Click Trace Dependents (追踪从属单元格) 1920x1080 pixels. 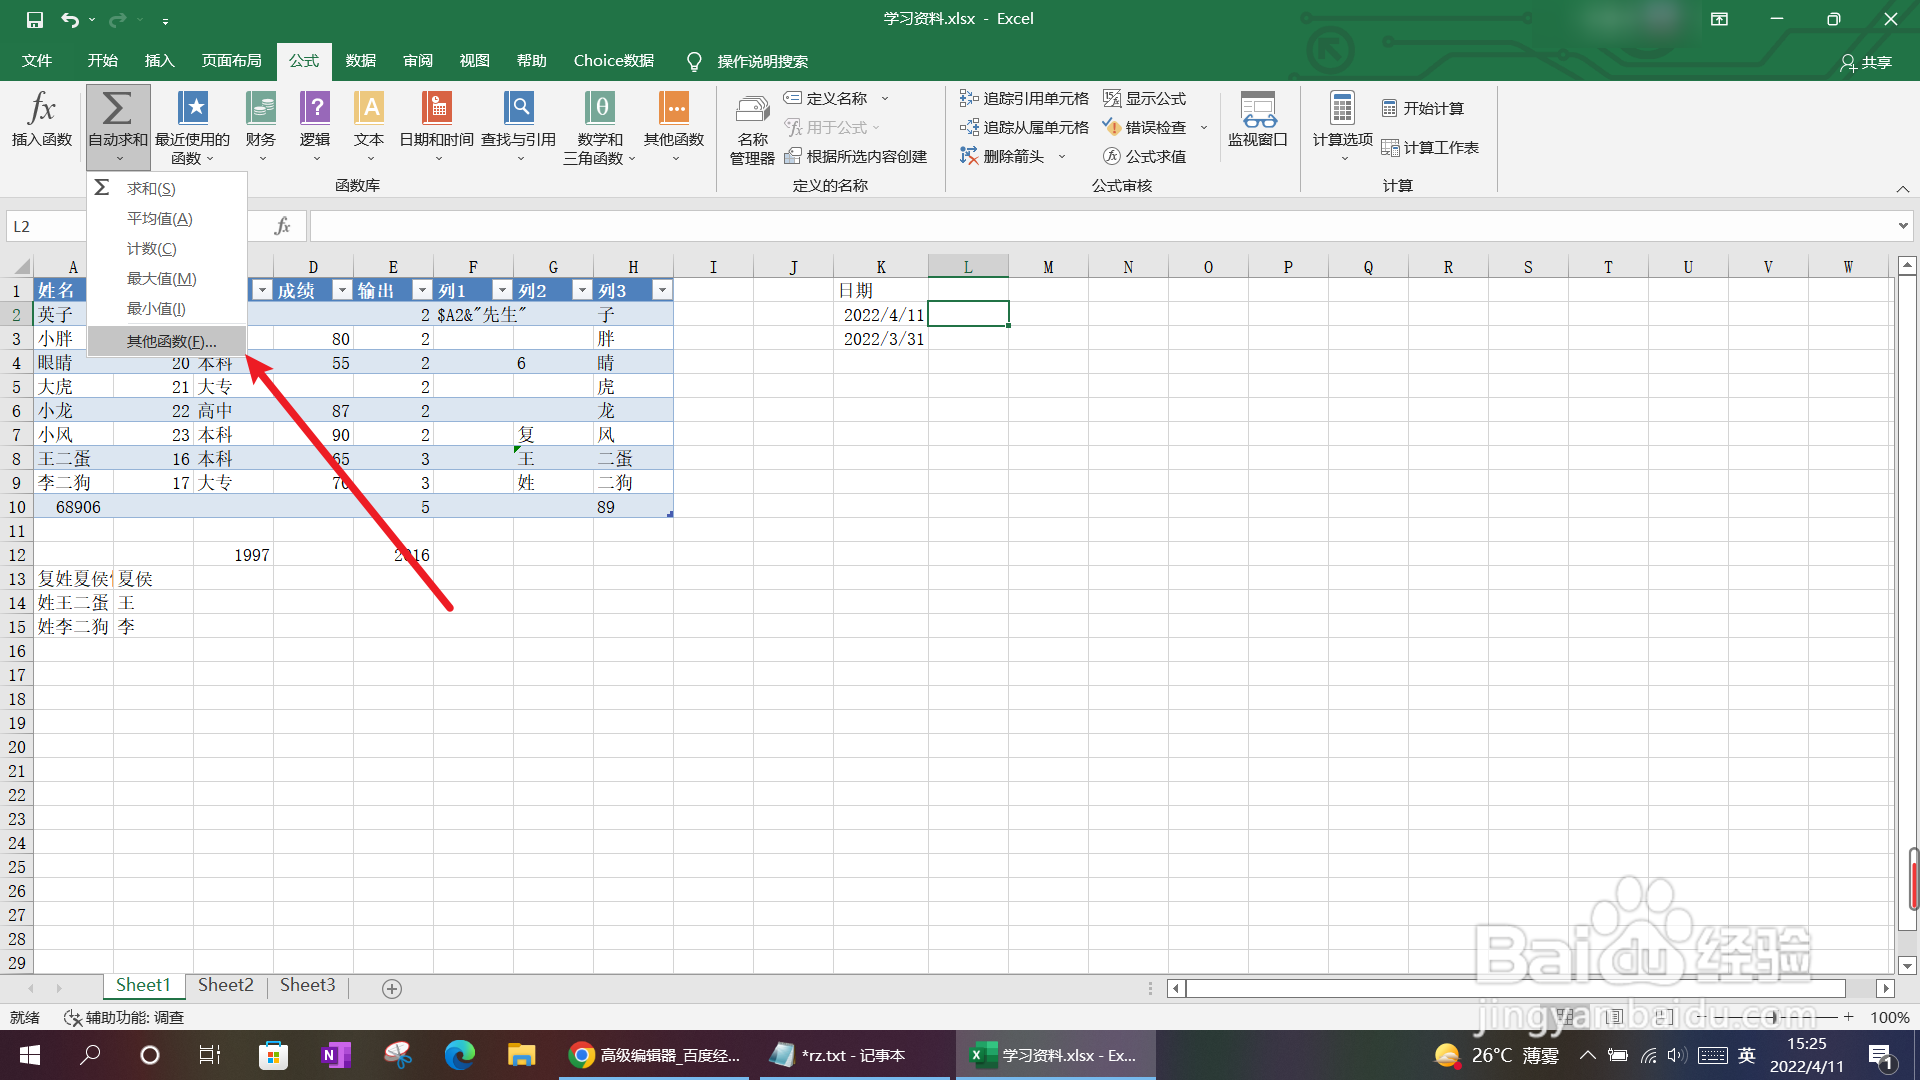1024,127
